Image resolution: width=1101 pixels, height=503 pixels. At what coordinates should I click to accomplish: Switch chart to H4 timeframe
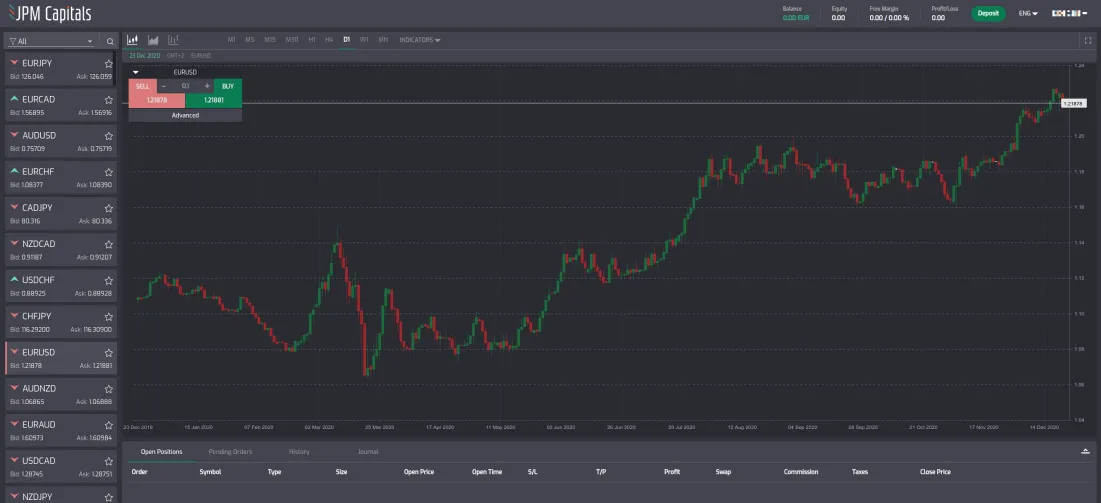click(329, 40)
